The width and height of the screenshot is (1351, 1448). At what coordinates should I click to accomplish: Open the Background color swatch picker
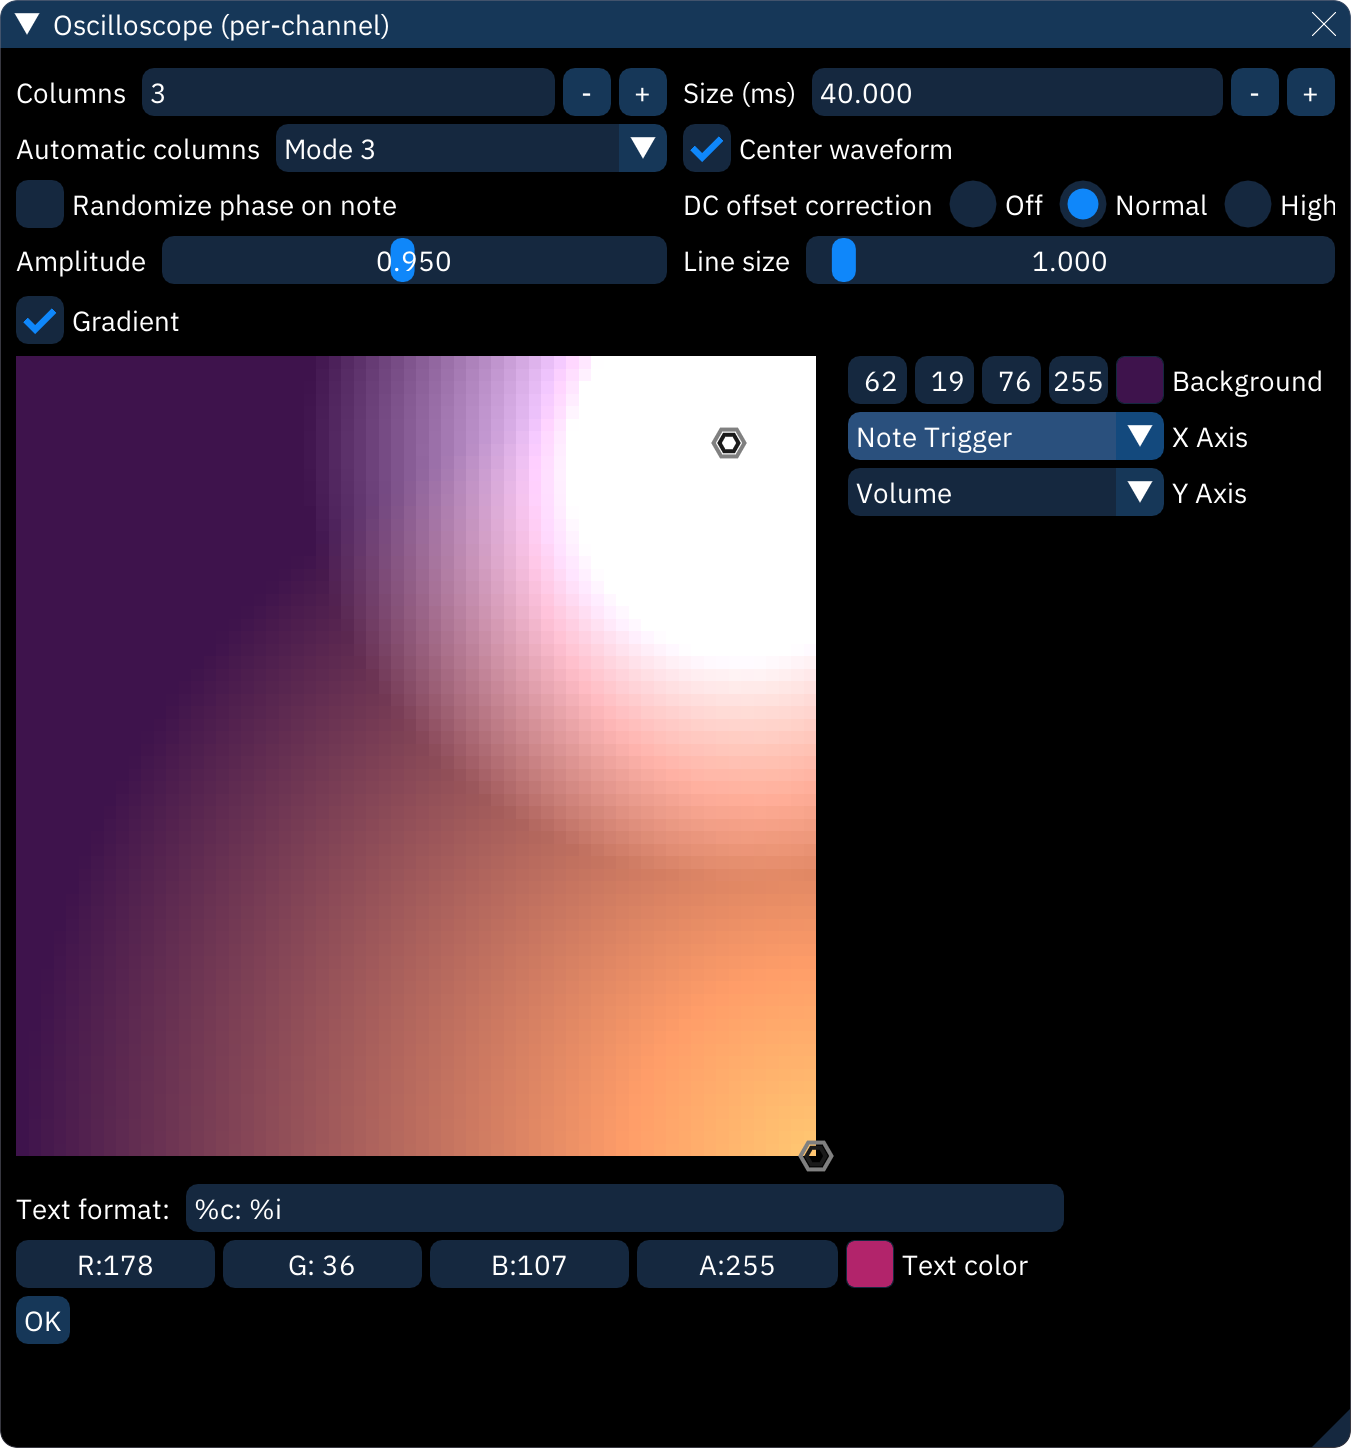pyautogui.click(x=1140, y=380)
